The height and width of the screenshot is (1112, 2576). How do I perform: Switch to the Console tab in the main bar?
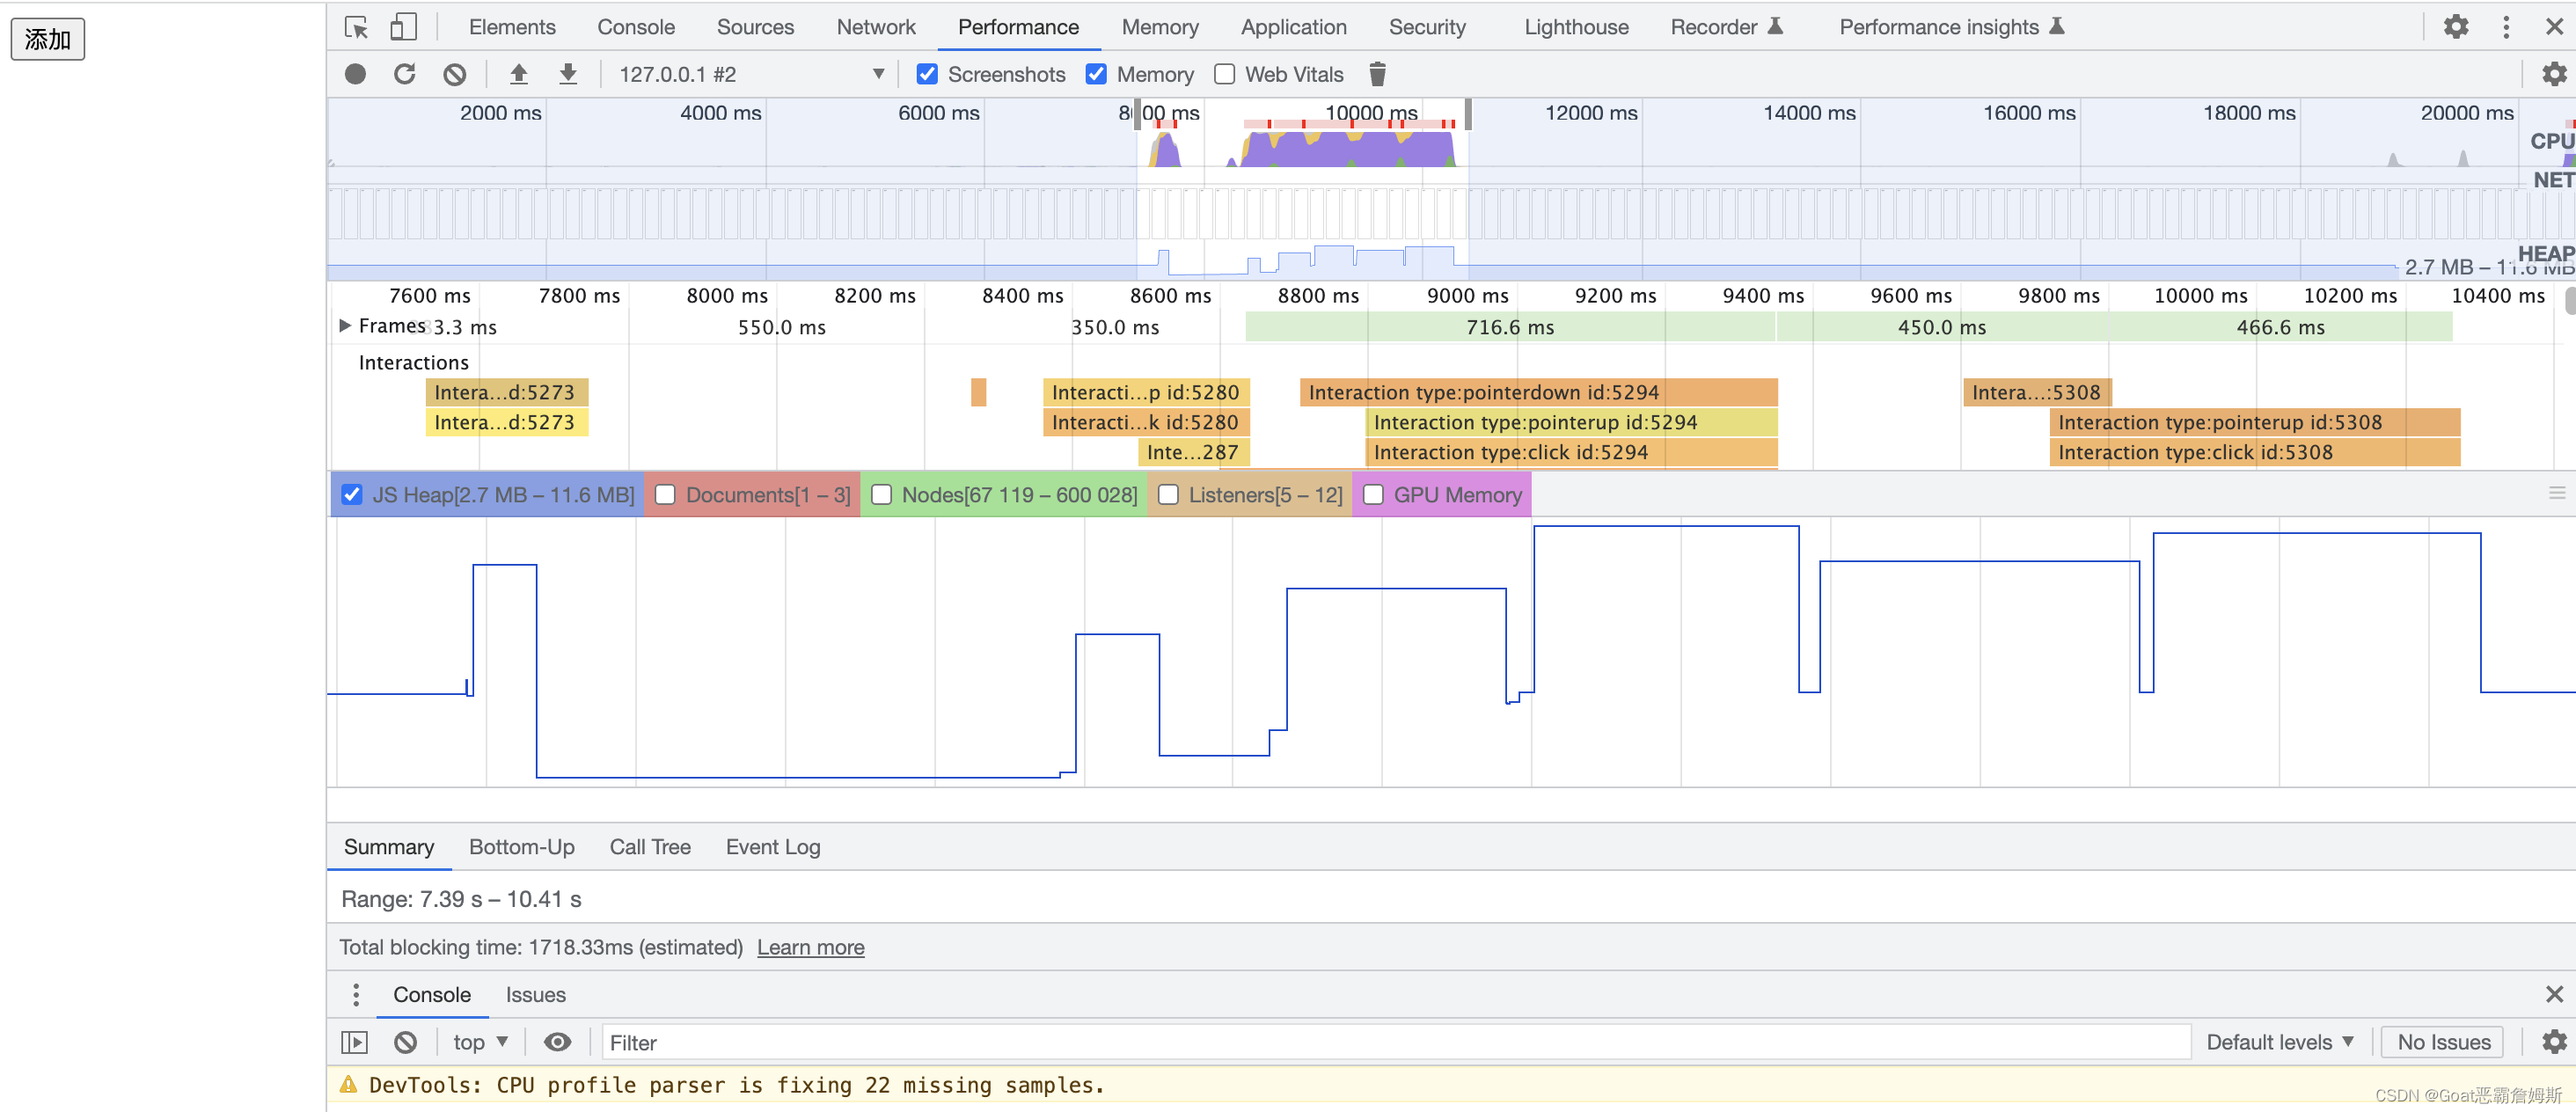pyautogui.click(x=636, y=27)
